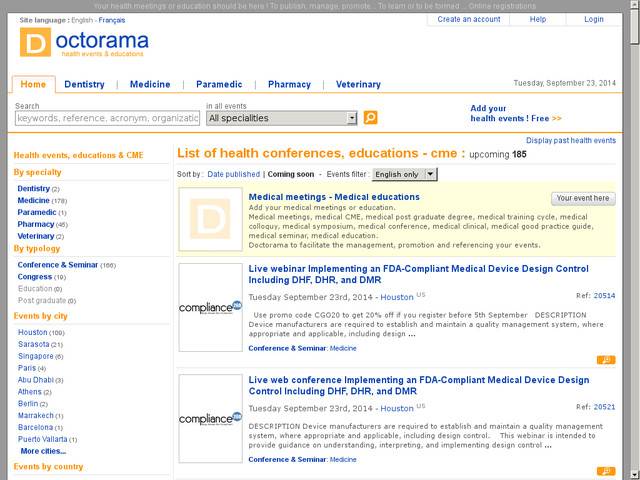The height and width of the screenshot is (480, 640).
Task: Open the Medicine tab
Action: pyautogui.click(x=150, y=84)
